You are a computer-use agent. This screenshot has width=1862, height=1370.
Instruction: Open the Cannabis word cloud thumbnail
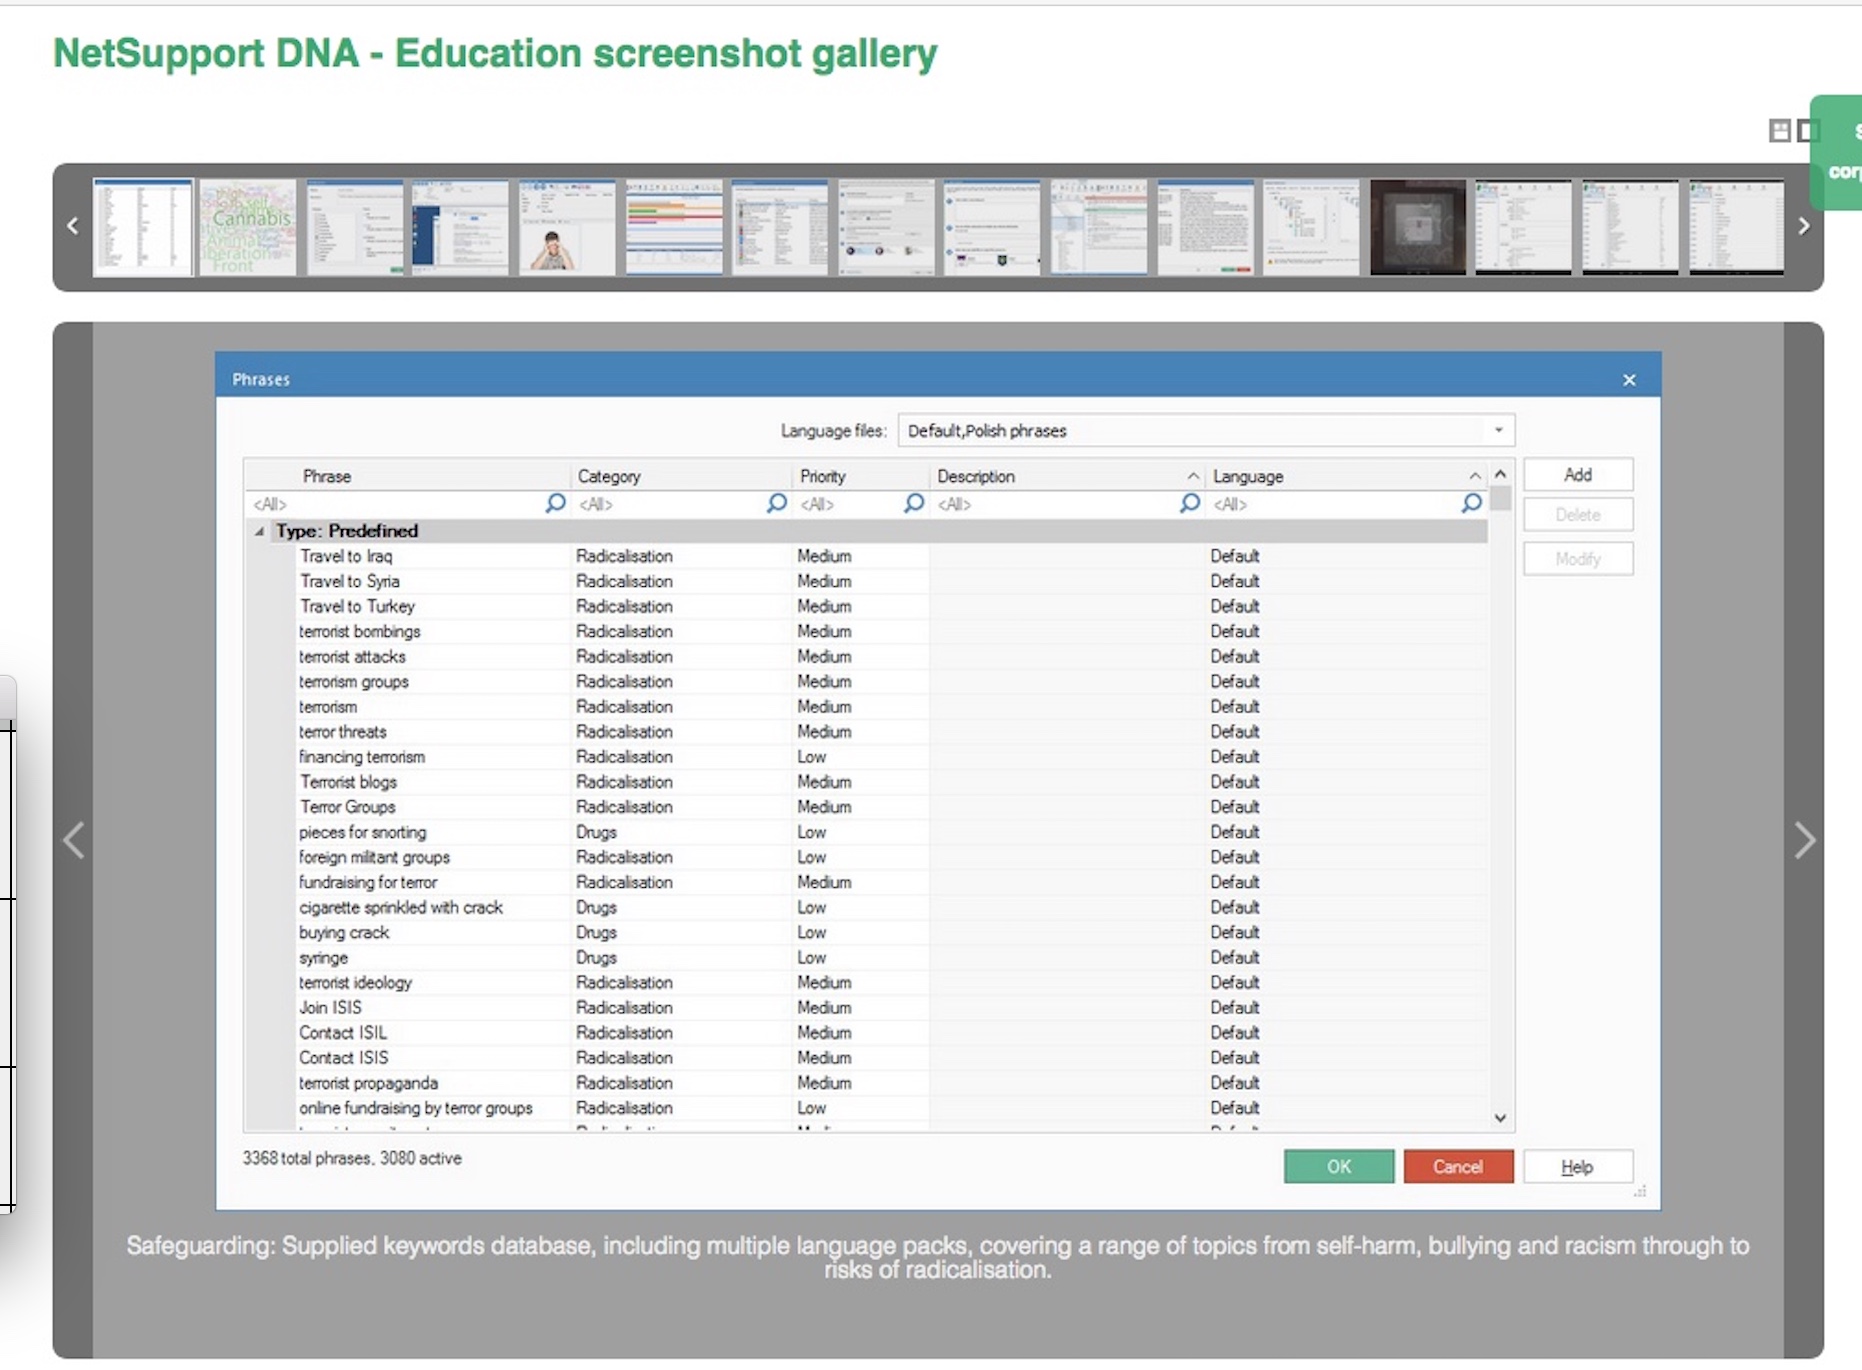[x=248, y=227]
